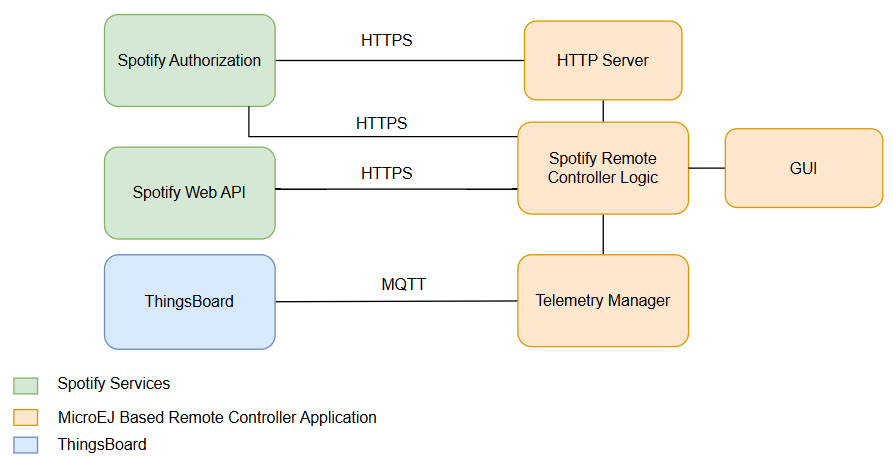The height and width of the screenshot is (458, 893).
Task: Click the orange MicroEJ legend swatch
Action: pos(26,418)
